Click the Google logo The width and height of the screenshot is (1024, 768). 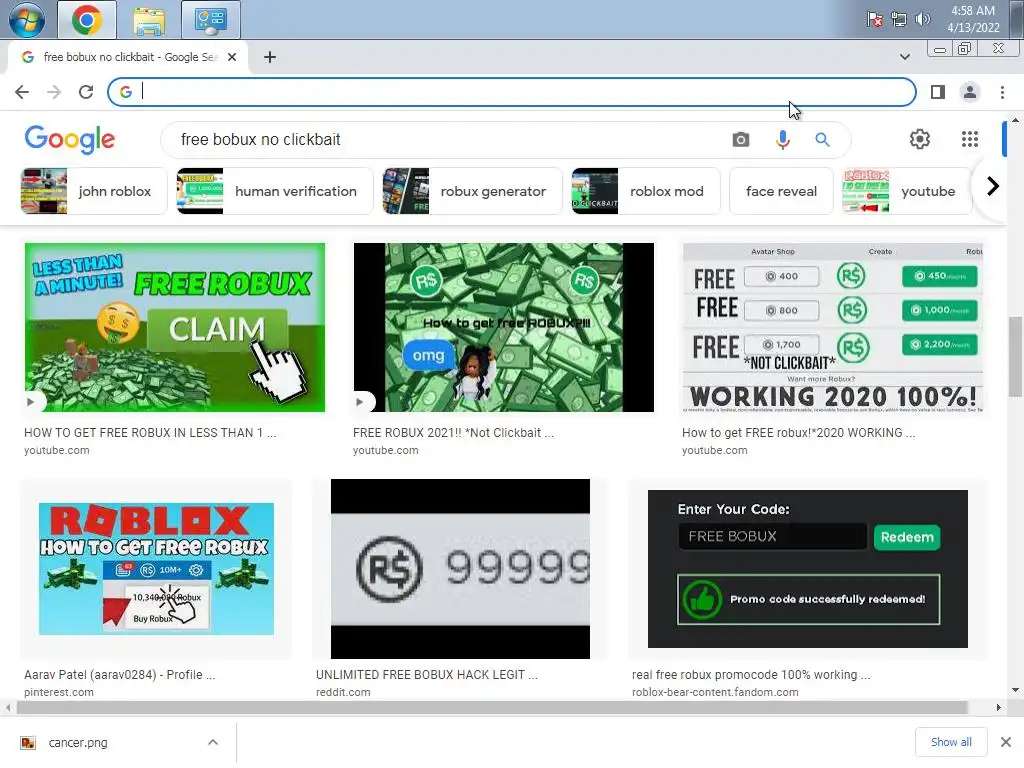pyautogui.click(x=70, y=139)
